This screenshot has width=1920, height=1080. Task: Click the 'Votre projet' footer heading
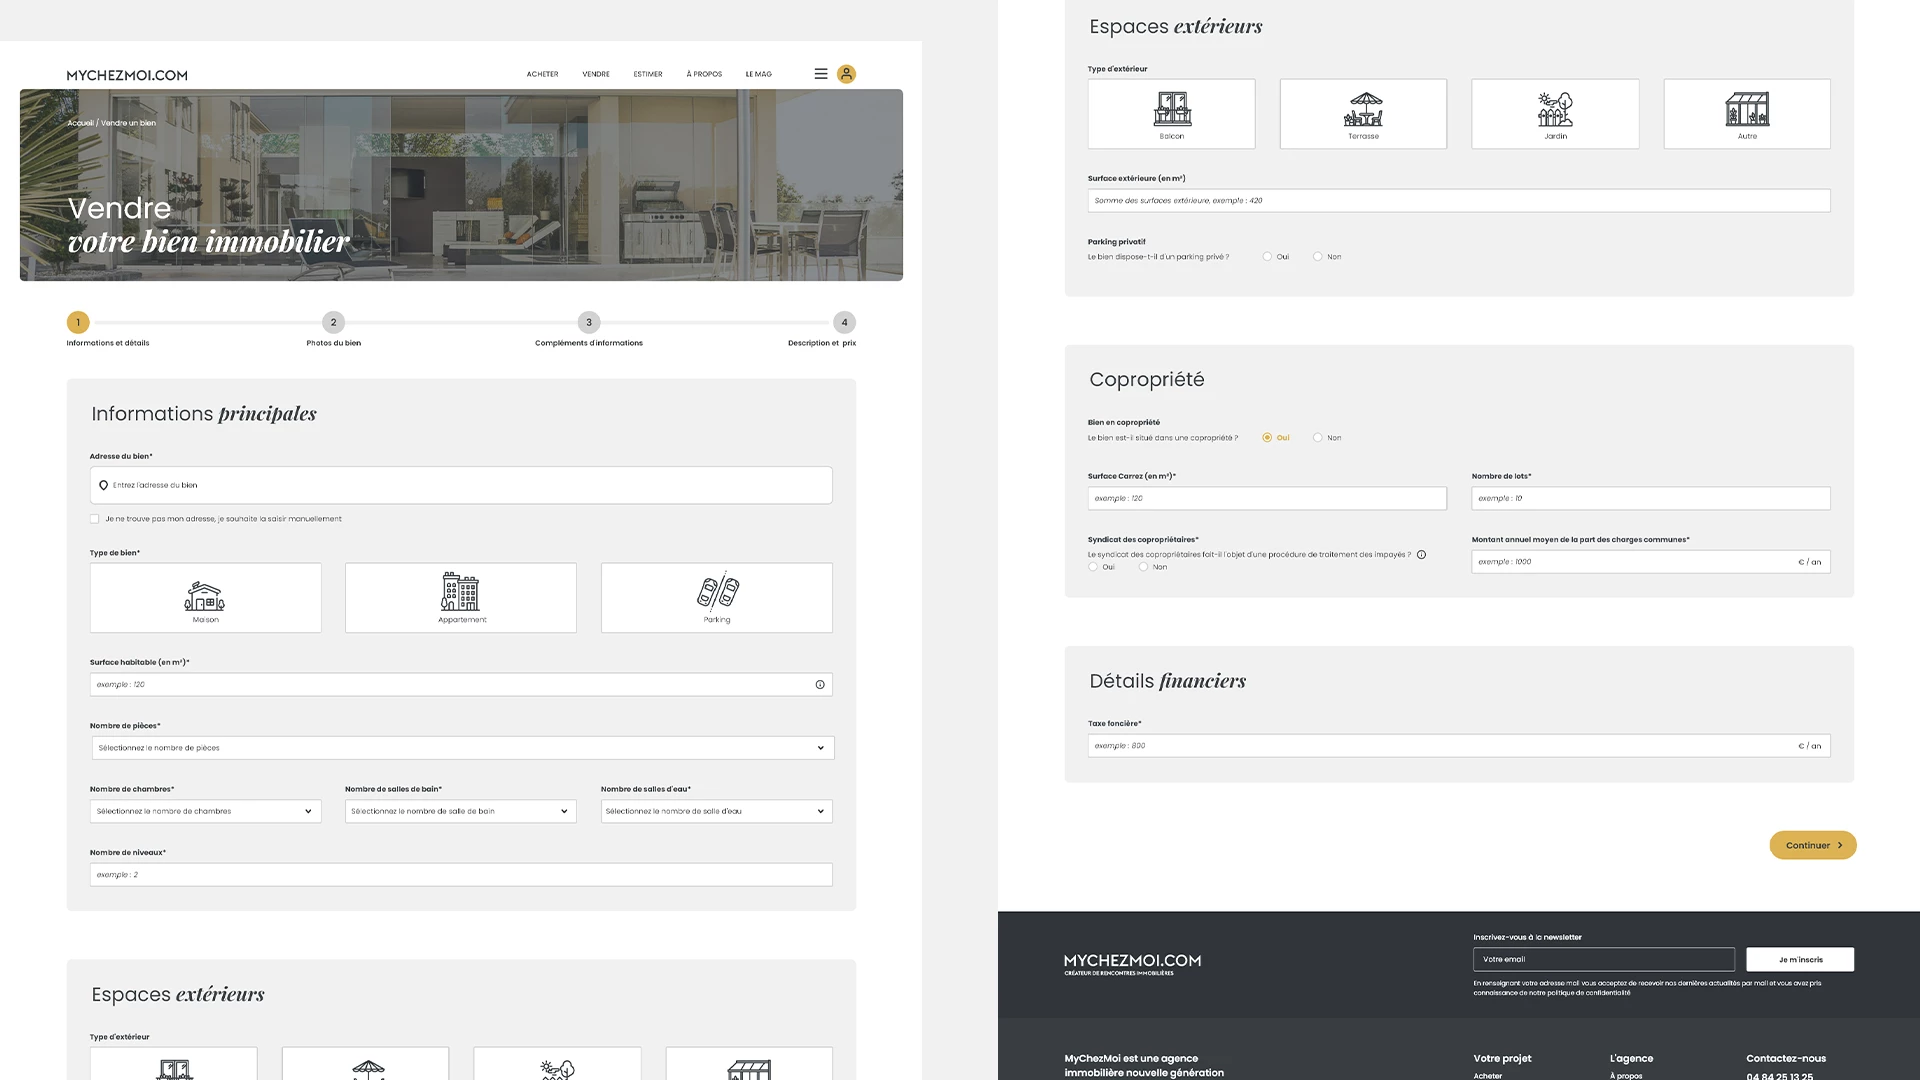coord(1502,1058)
